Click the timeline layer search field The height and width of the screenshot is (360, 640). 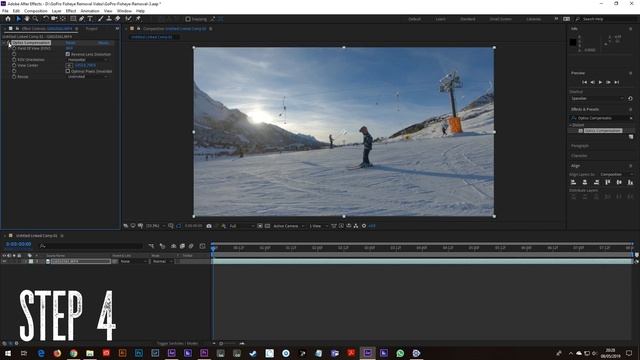tap(91, 246)
